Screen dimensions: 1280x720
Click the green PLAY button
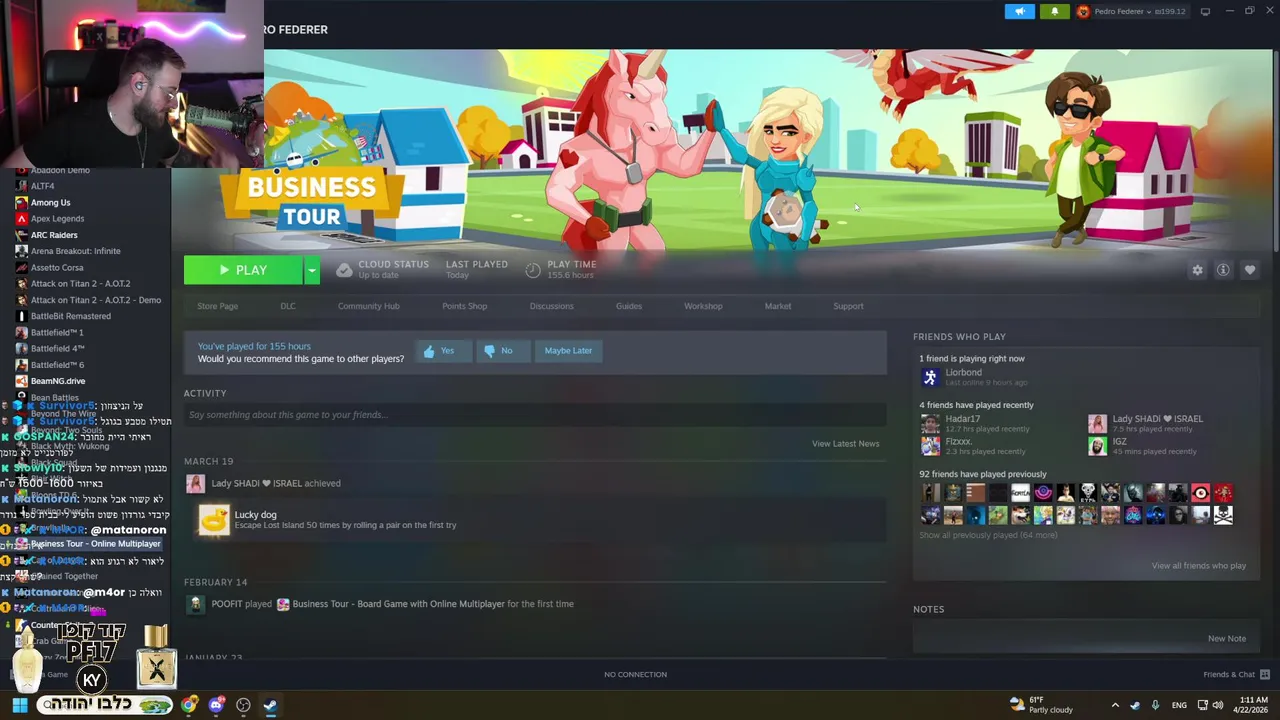(243, 270)
